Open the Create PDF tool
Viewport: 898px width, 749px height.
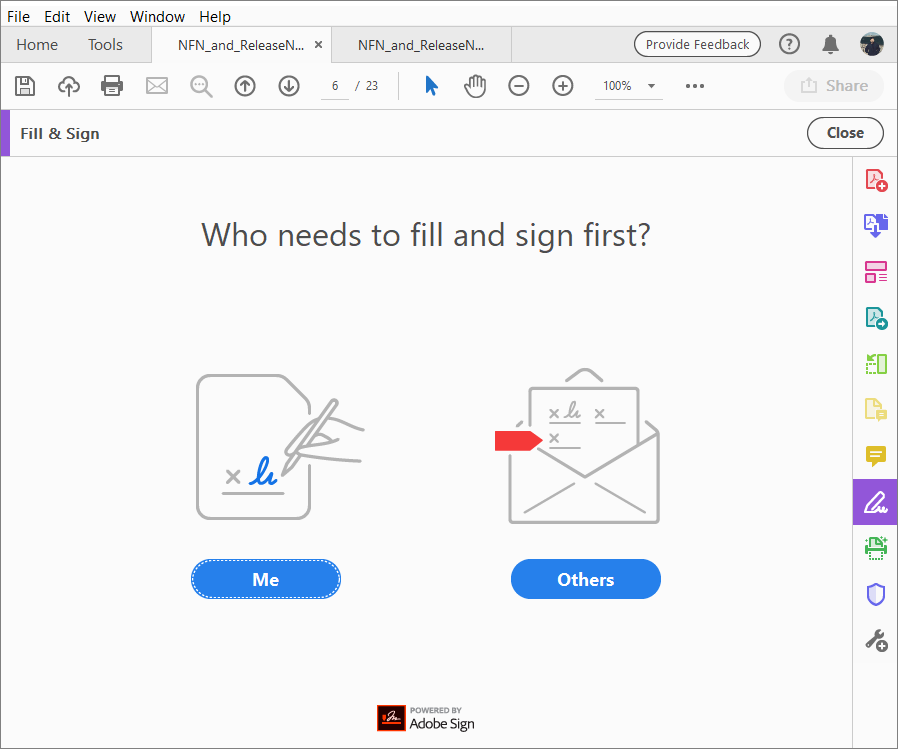point(875,180)
